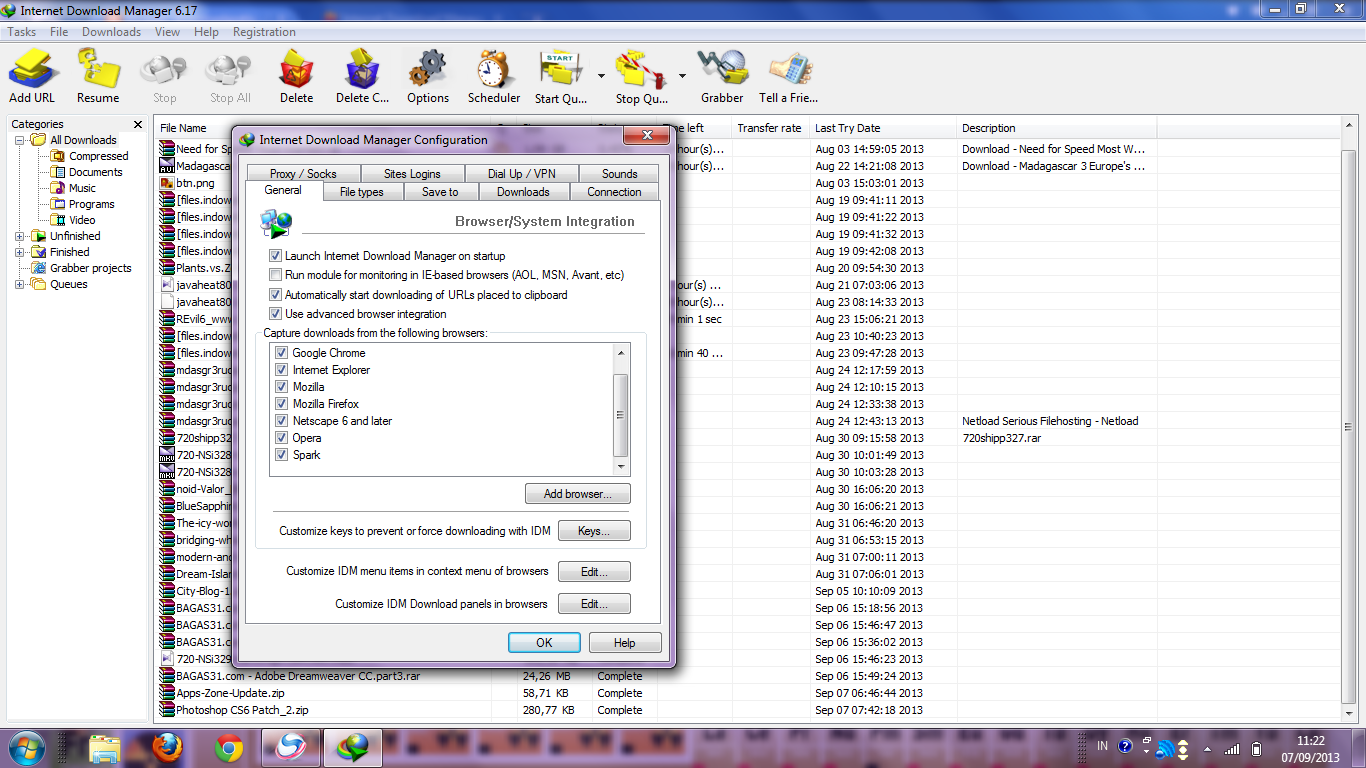This screenshot has width=1366, height=768.
Task: Open Windows Explorer taskbar icon
Action: (x=105, y=747)
